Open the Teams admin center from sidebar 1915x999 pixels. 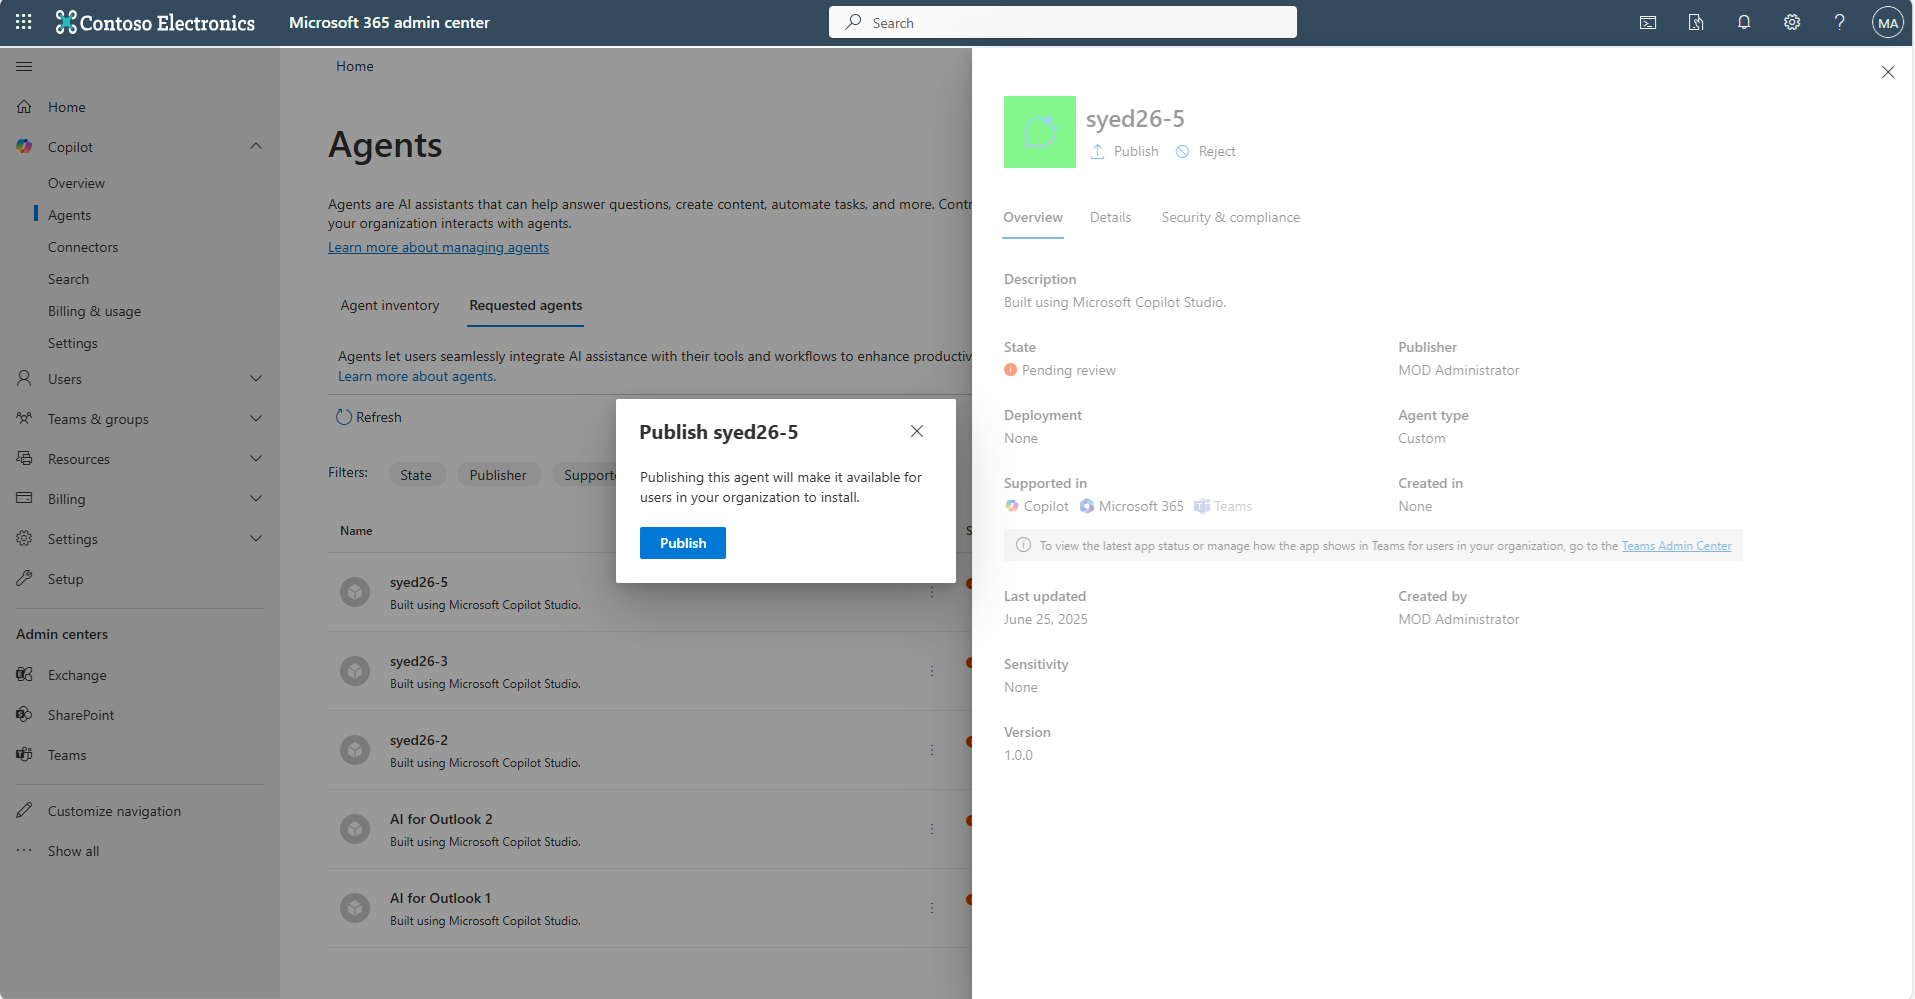tap(67, 754)
